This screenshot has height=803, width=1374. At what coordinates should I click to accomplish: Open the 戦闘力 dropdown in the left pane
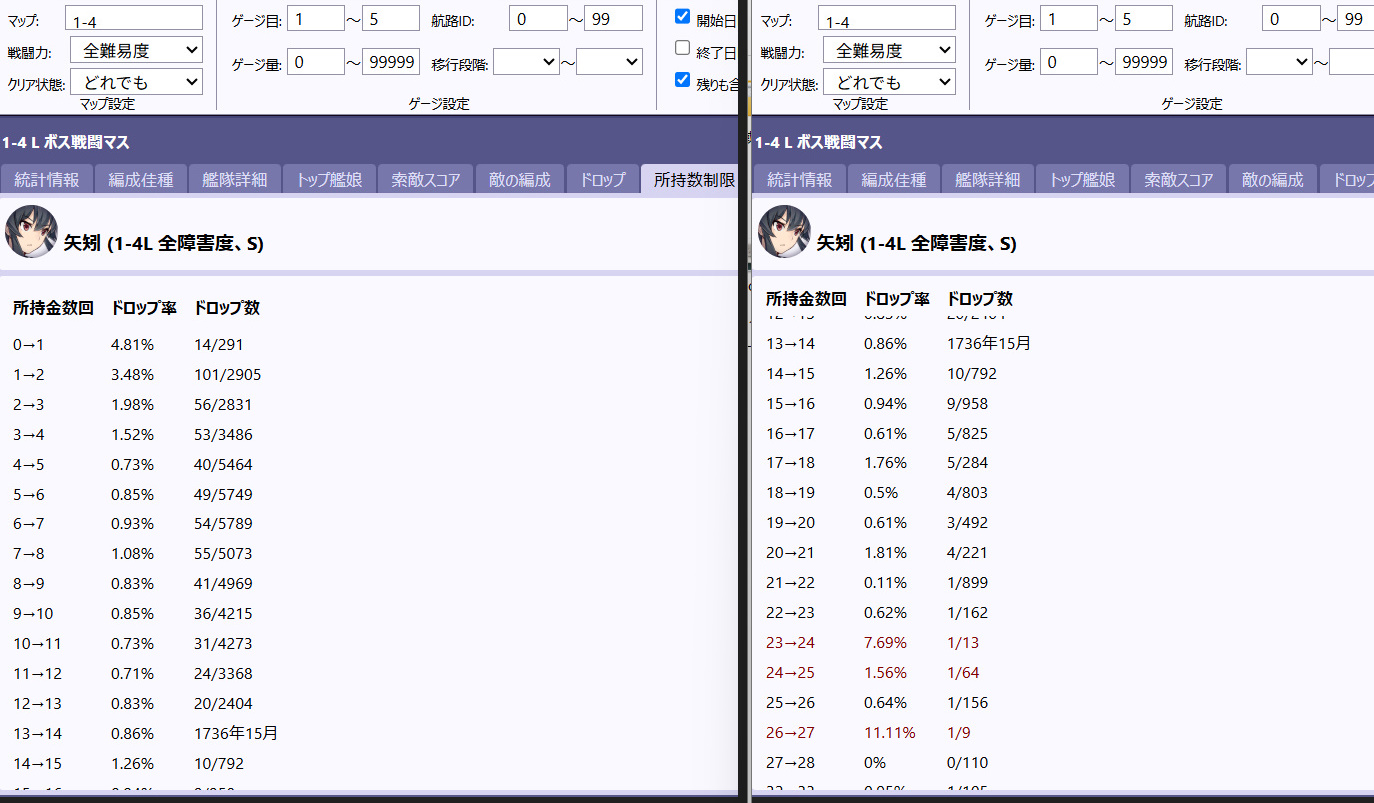pos(136,50)
